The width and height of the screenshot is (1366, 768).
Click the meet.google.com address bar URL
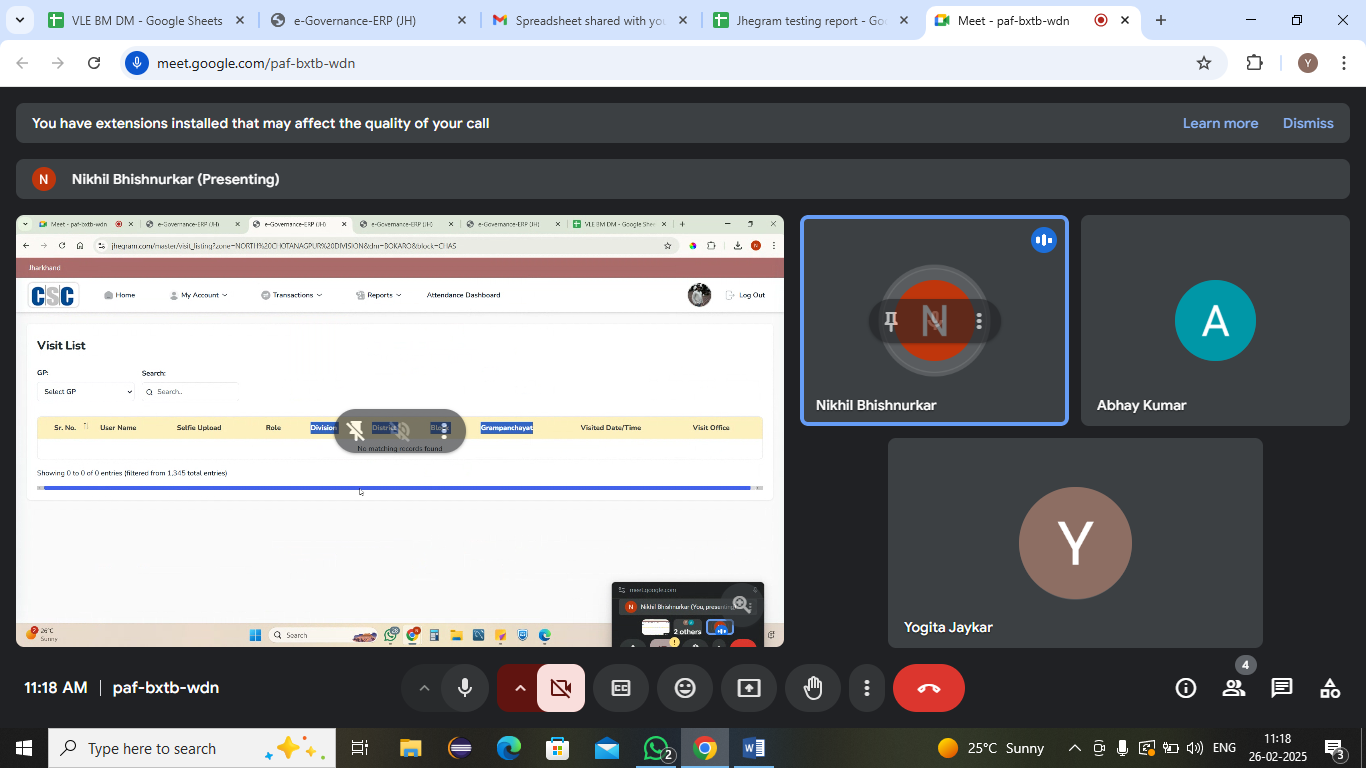[x=256, y=63]
